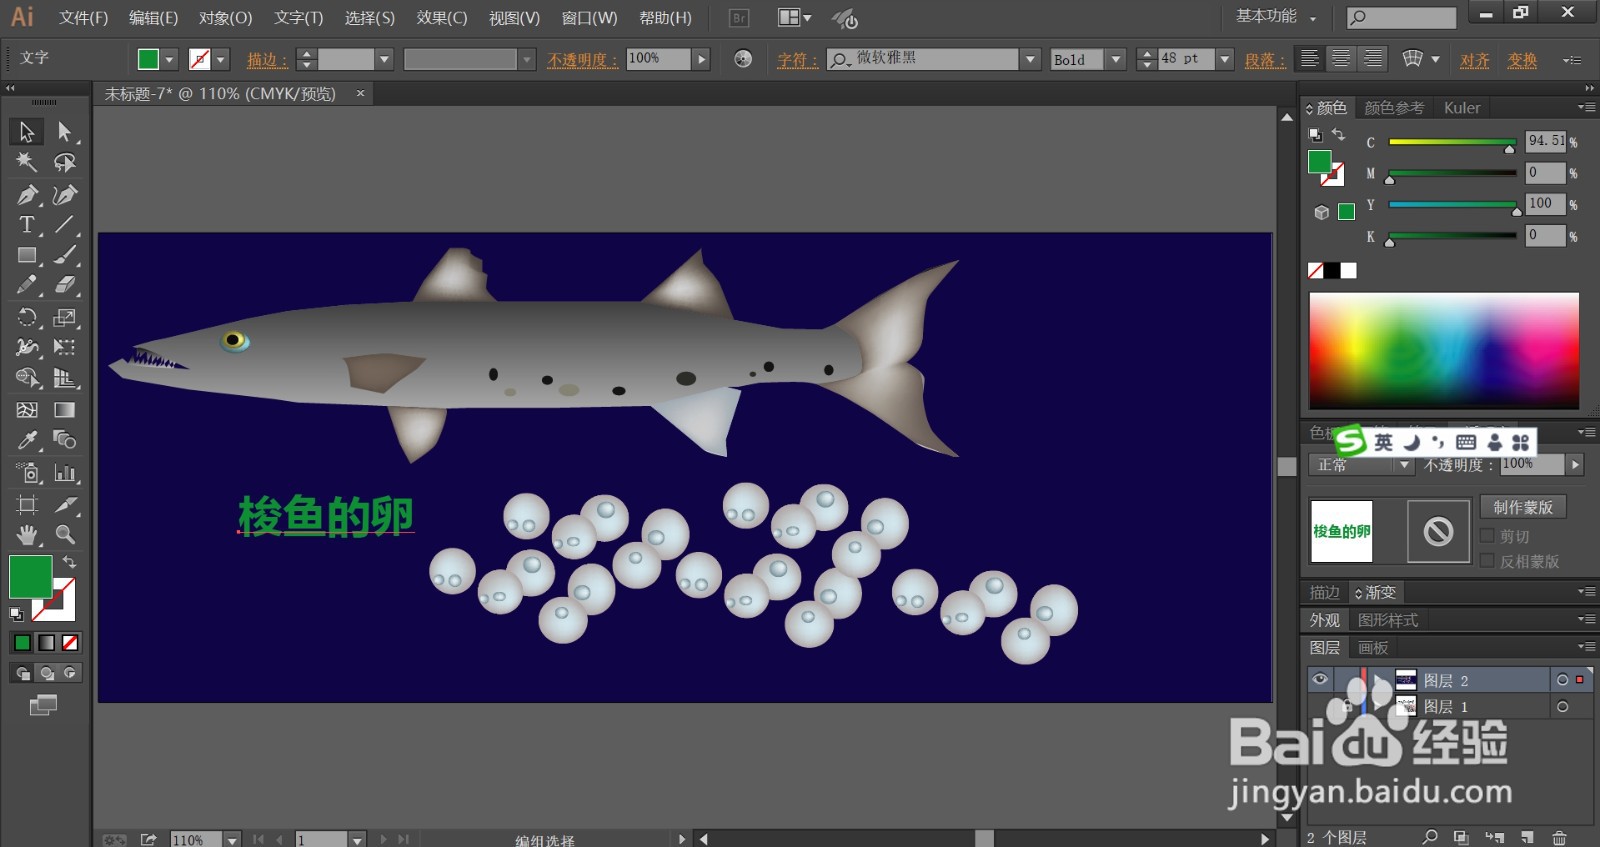Open the 段落 paragraph panel link

coord(1266,60)
